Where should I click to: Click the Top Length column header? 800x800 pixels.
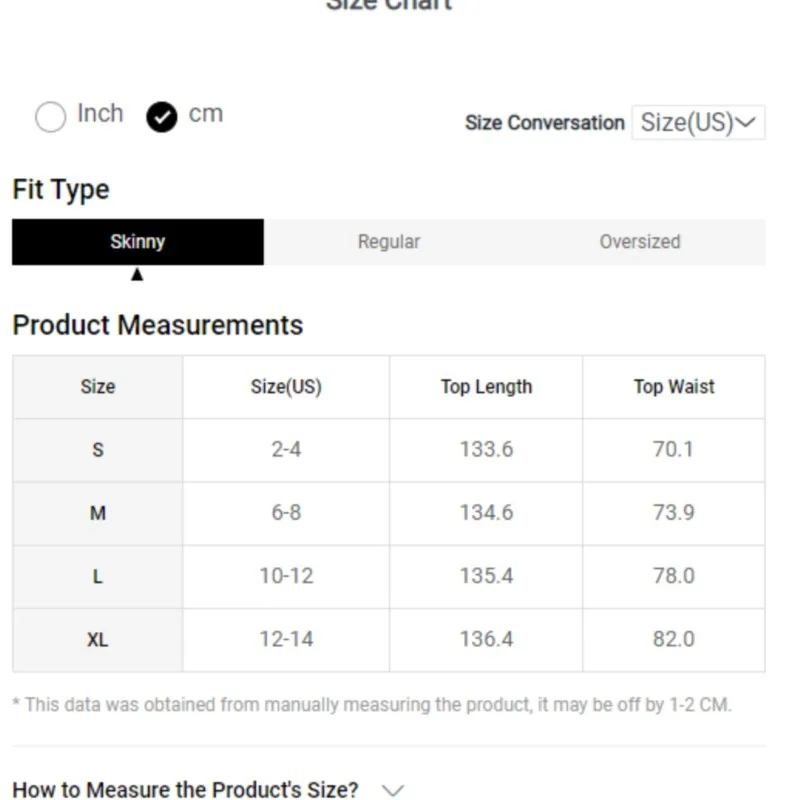(486, 387)
